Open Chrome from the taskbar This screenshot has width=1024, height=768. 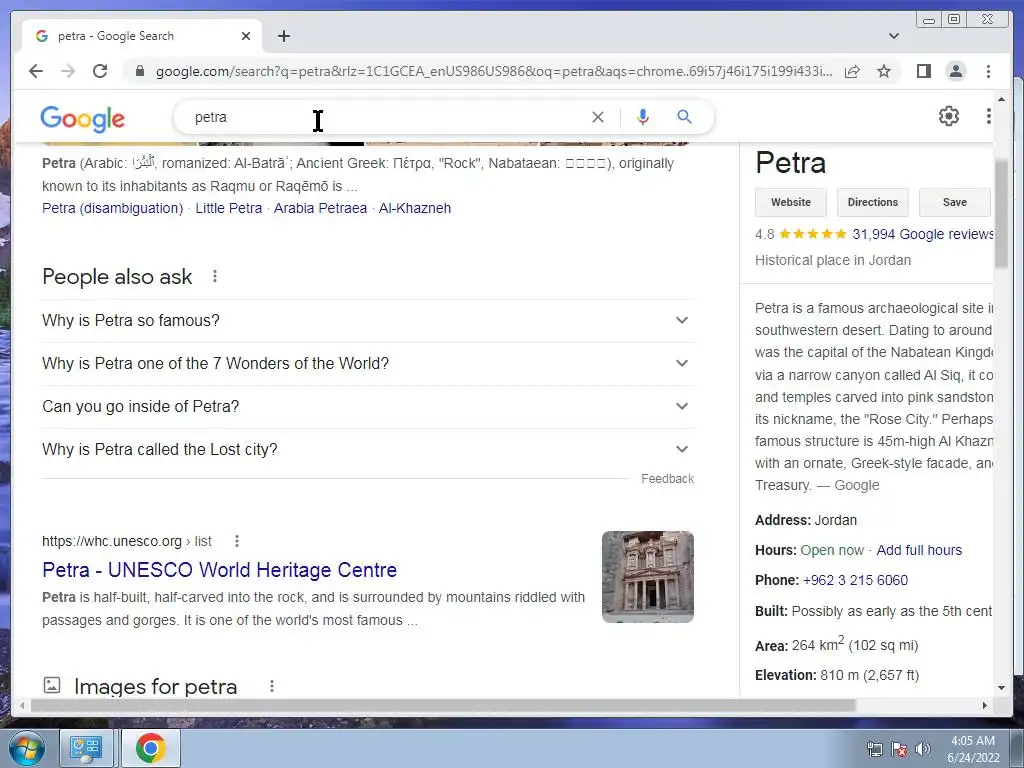coord(150,748)
